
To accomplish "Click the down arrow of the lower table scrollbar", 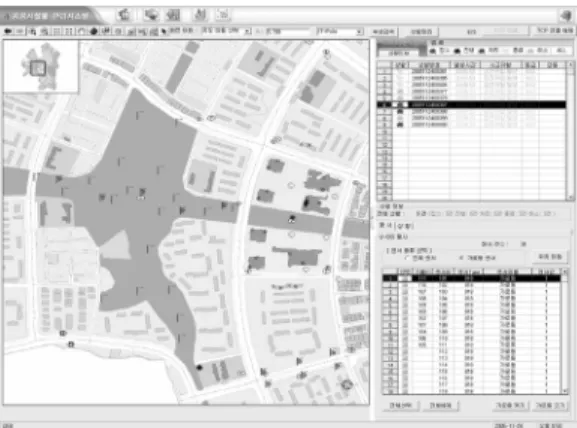I will [565, 391].
